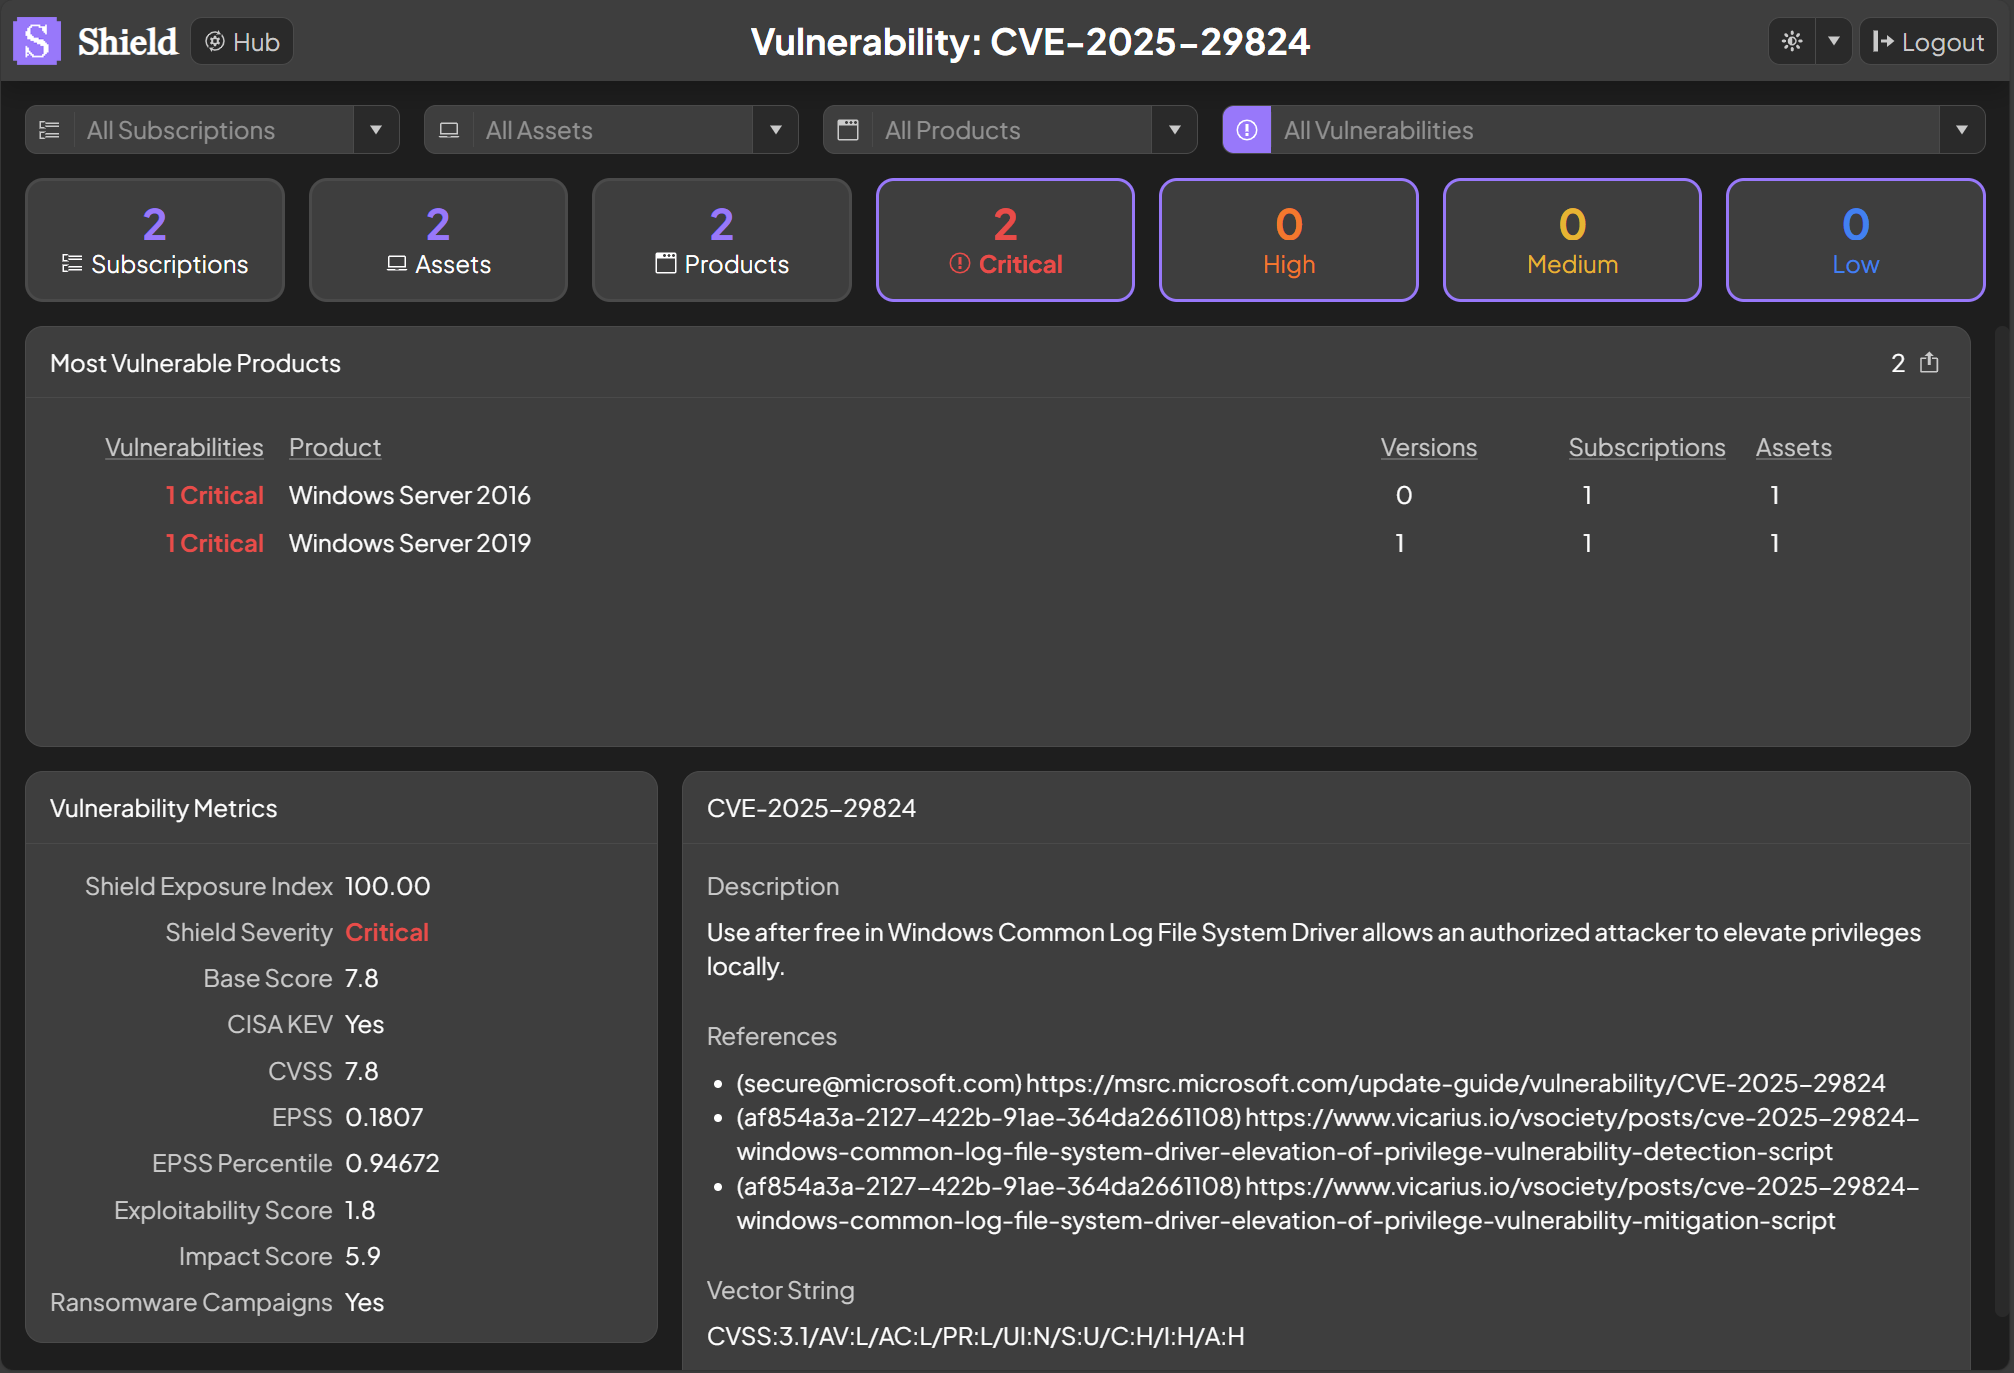Select the 2 Products summary card
2014x1373 pixels.
point(722,240)
